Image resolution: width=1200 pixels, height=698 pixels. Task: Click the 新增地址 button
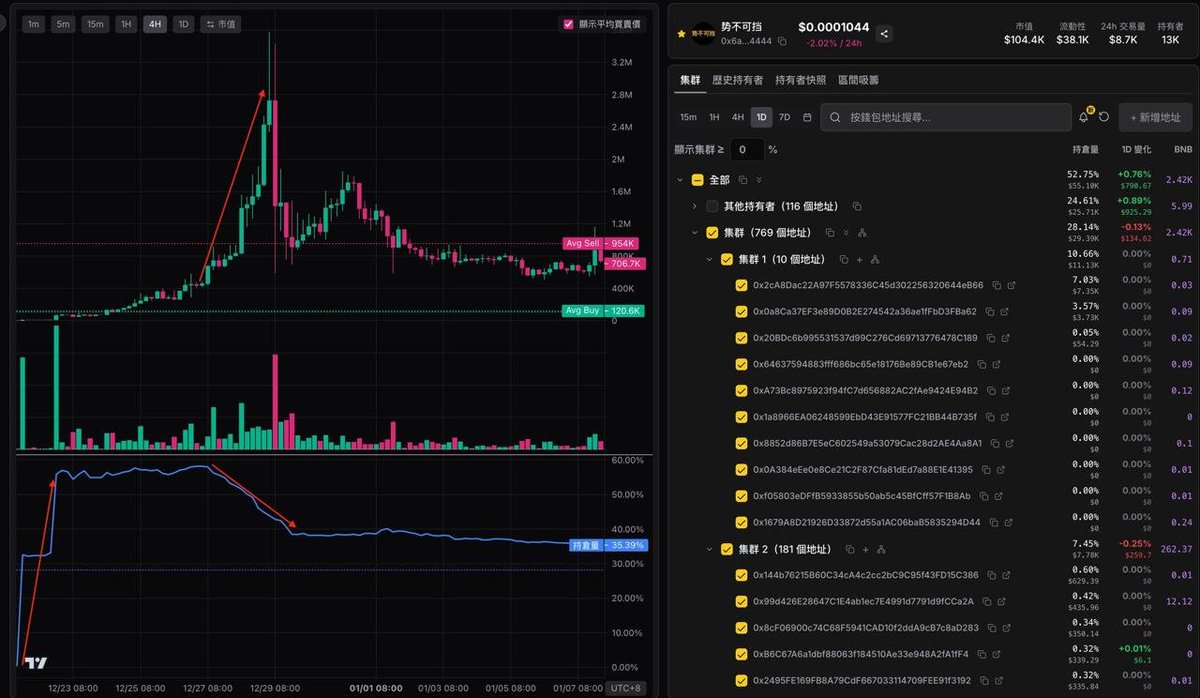click(x=1155, y=117)
